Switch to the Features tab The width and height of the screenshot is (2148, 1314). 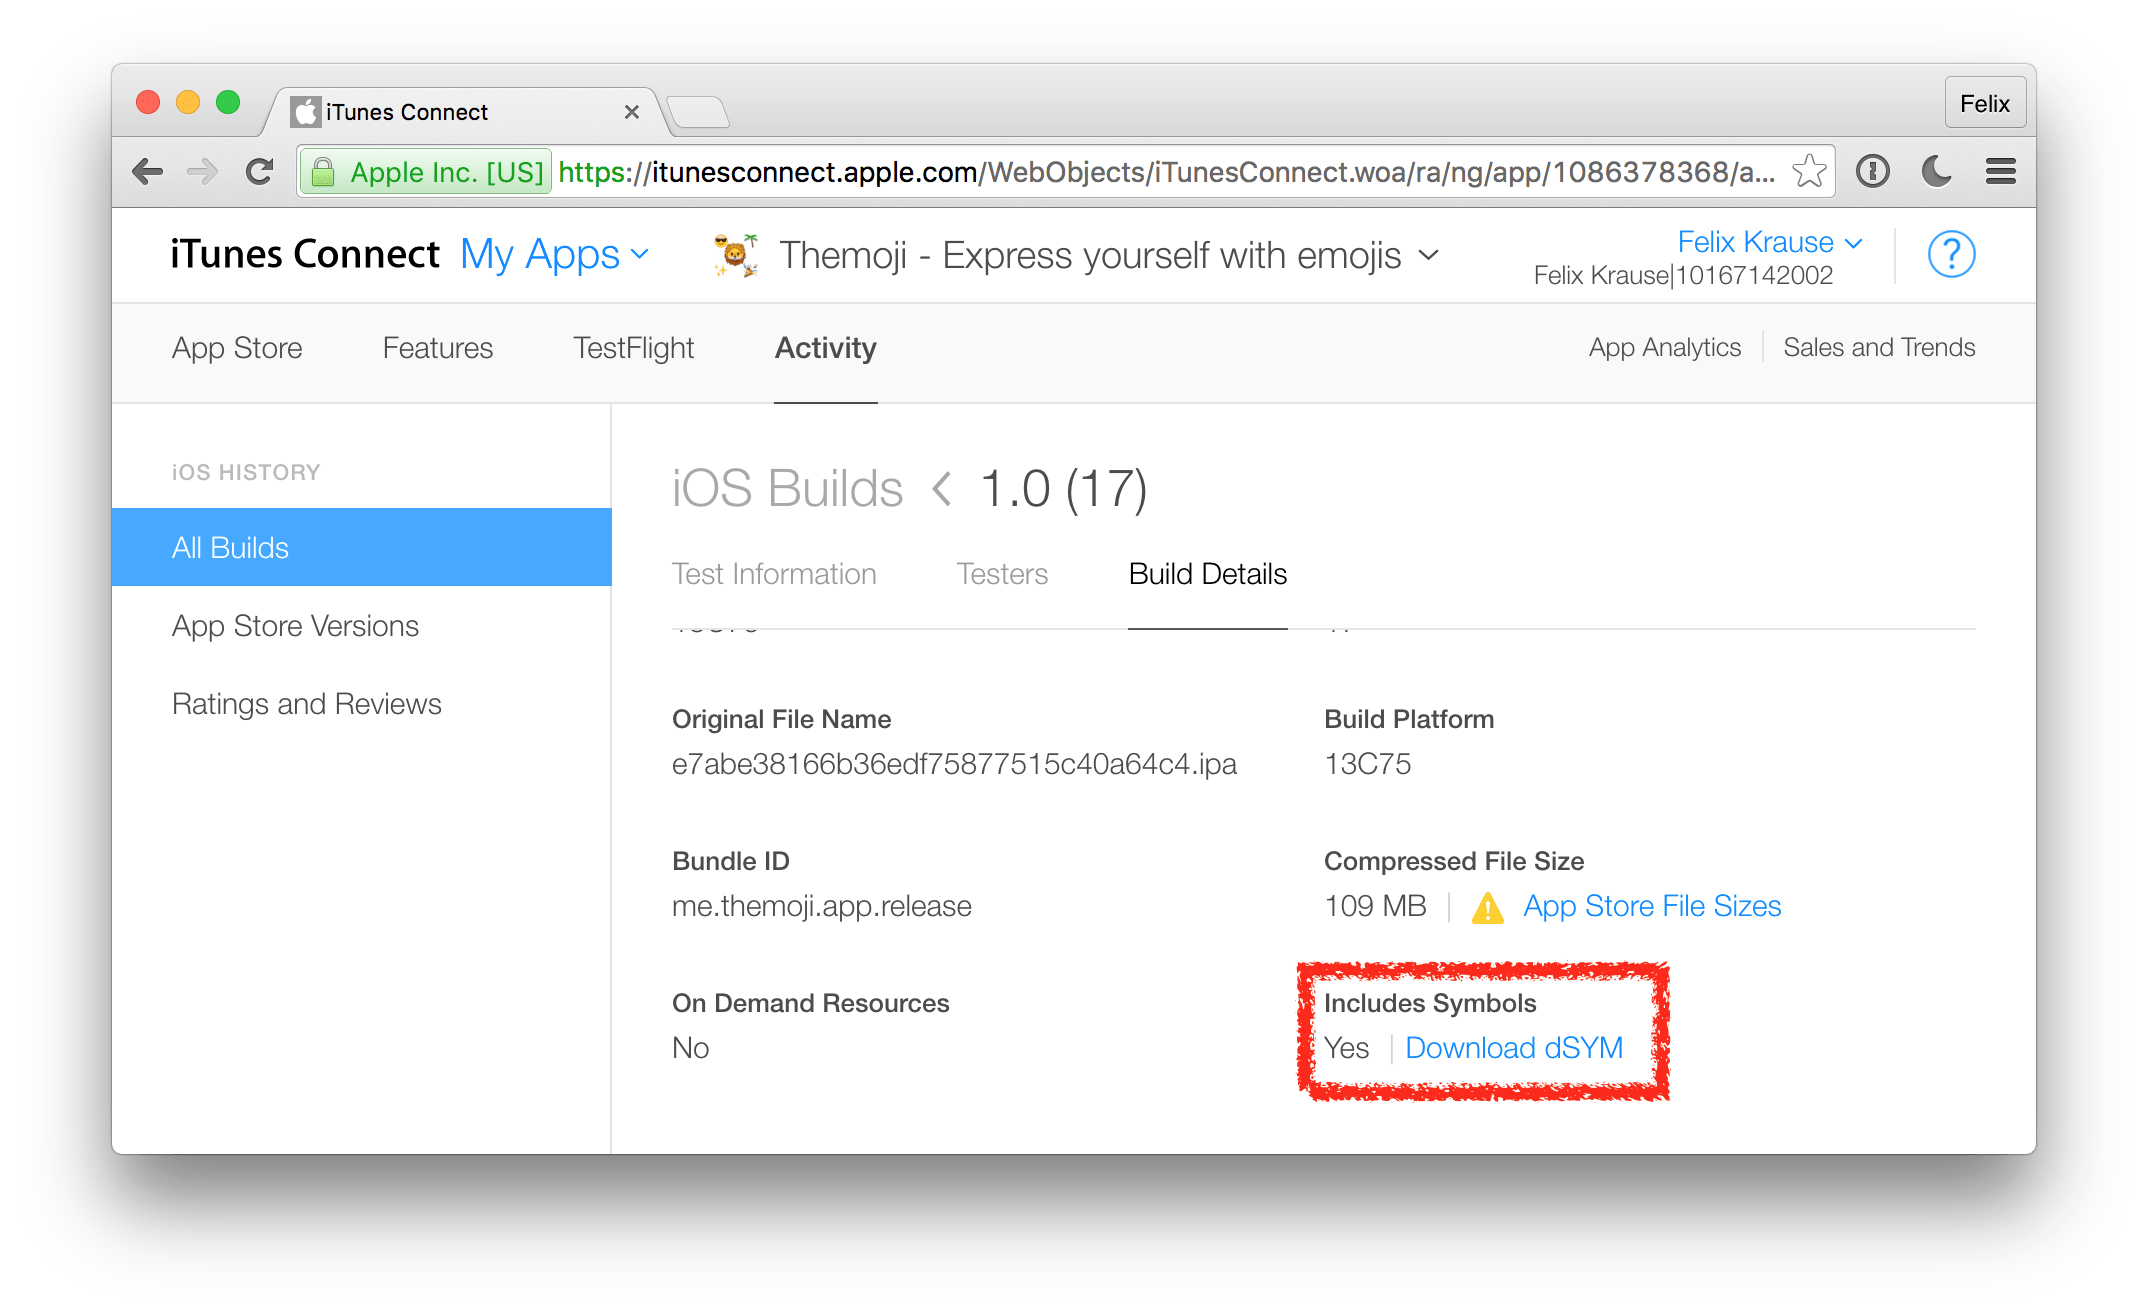pyautogui.click(x=438, y=348)
